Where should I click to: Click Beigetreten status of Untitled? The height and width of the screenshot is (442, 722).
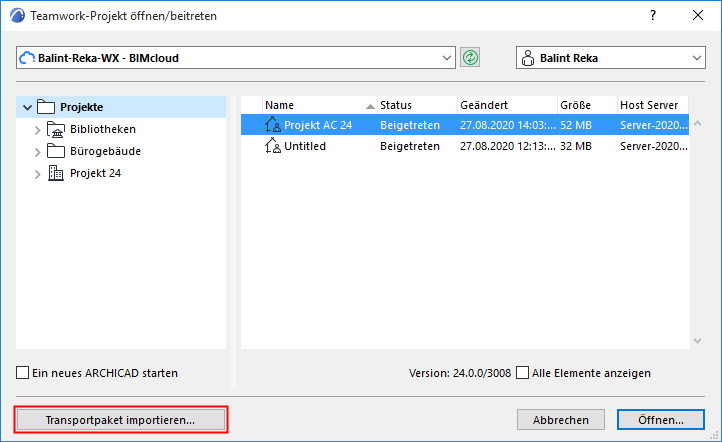tap(410, 146)
